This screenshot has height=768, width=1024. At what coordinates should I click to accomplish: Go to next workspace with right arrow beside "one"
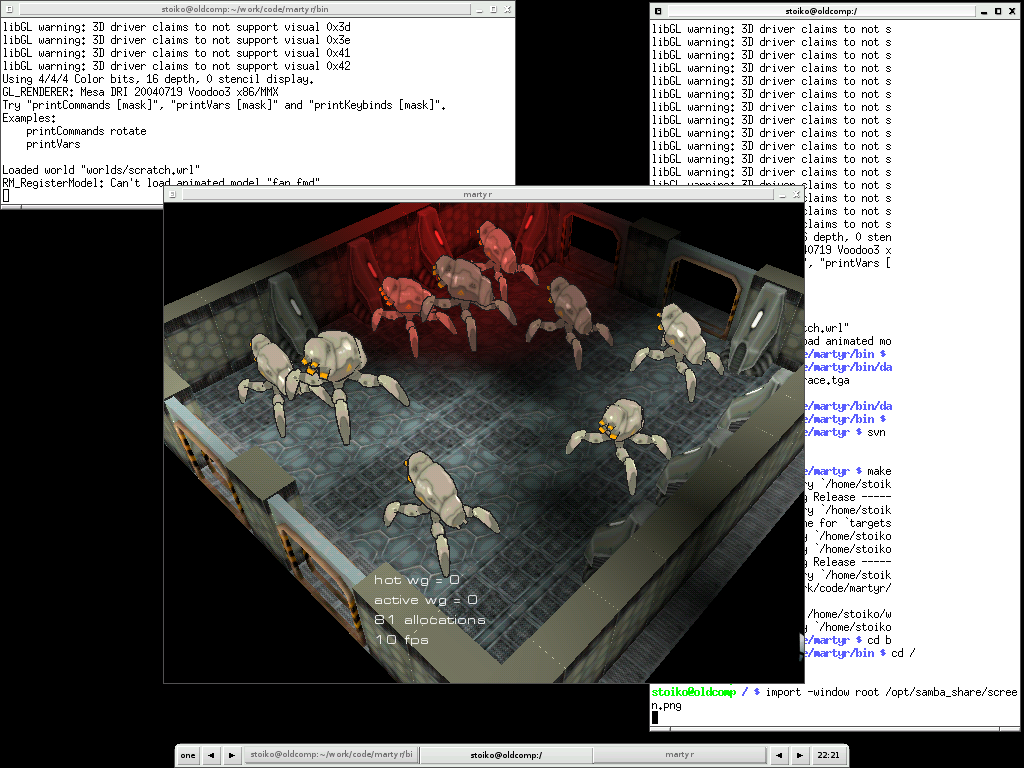(x=231, y=755)
